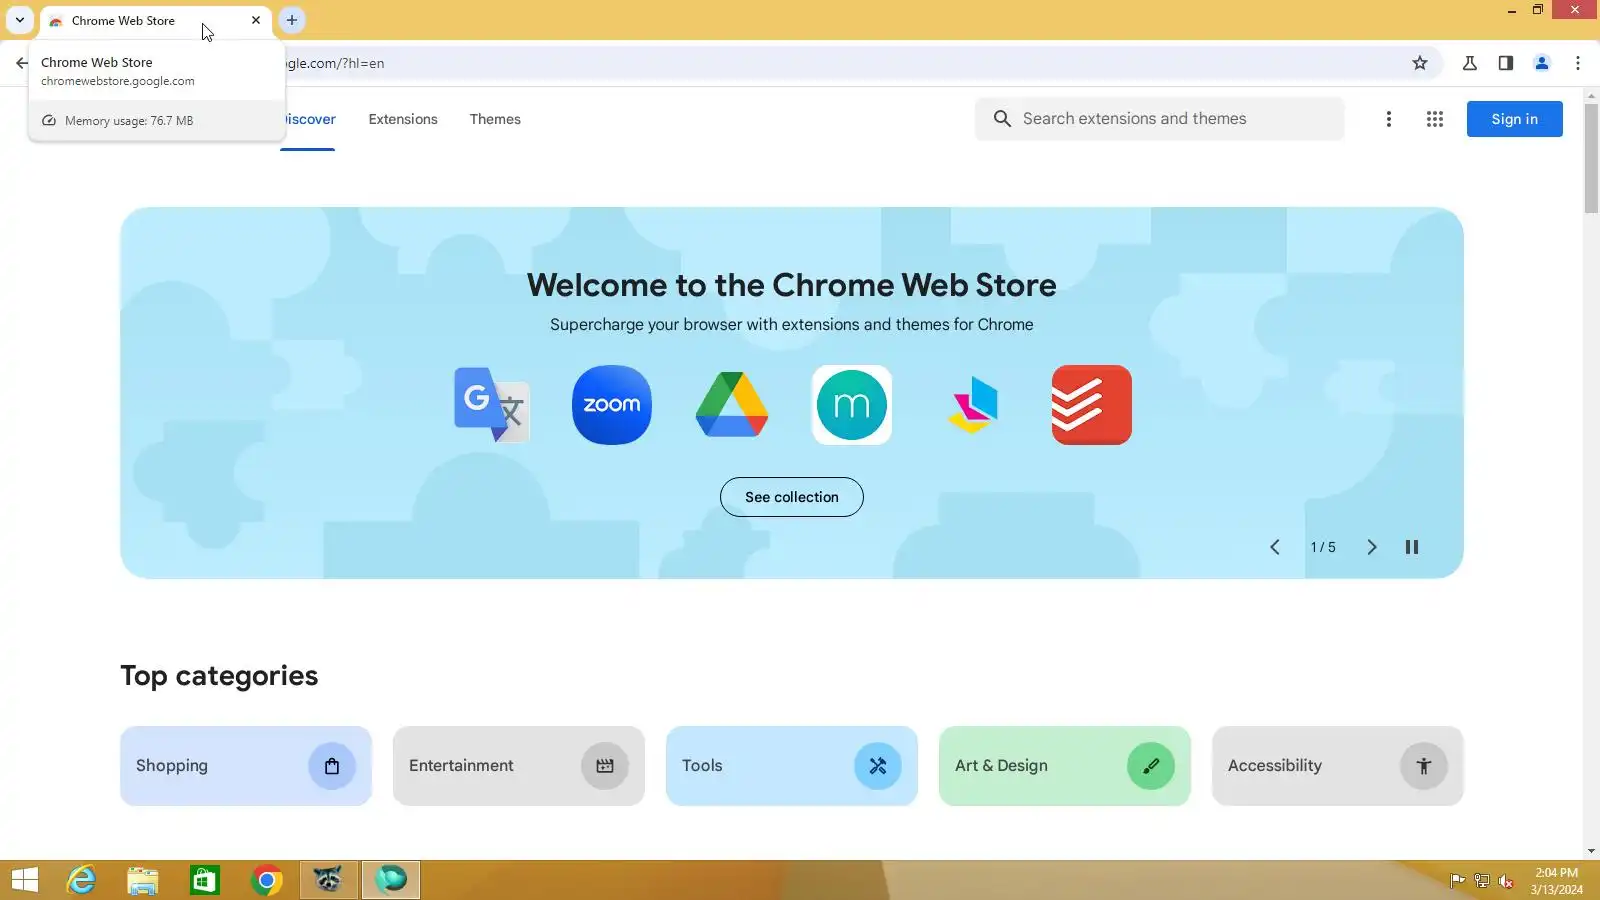Launch Internet Explorer from the taskbar
The height and width of the screenshot is (900, 1600).
coord(81,880)
